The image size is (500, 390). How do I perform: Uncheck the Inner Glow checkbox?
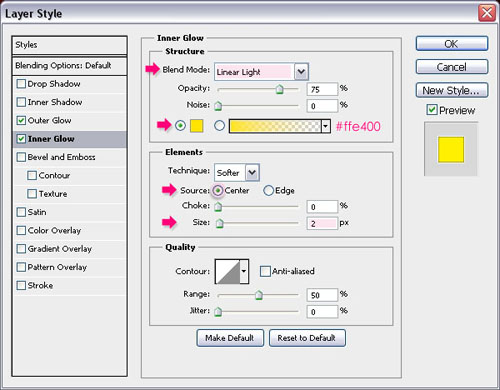[x=21, y=139]
